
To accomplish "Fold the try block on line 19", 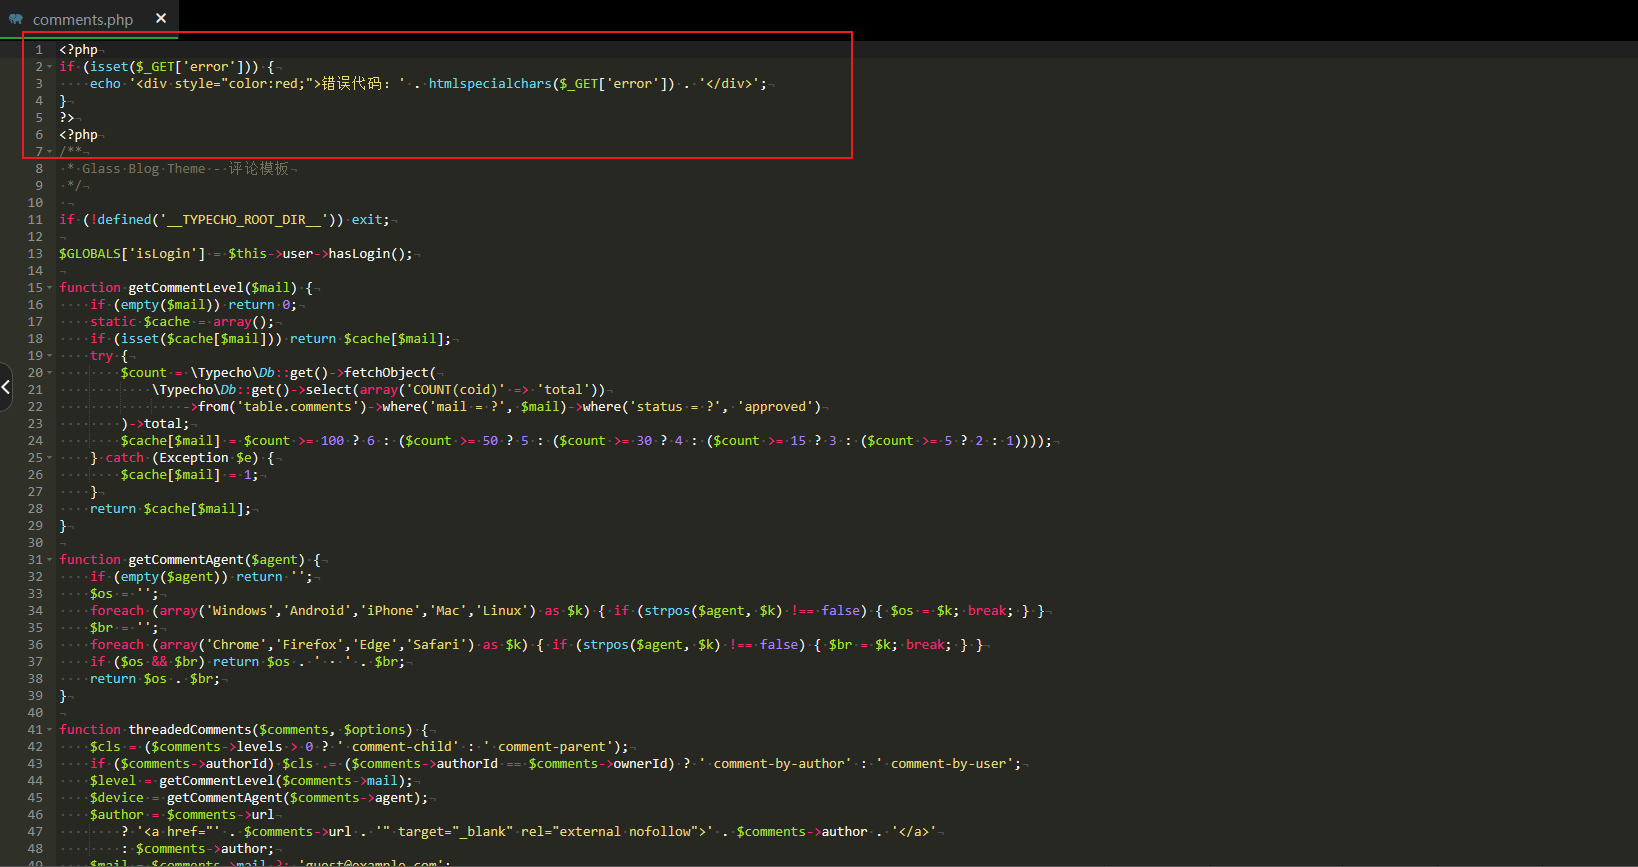I will (x=49, y=356).
